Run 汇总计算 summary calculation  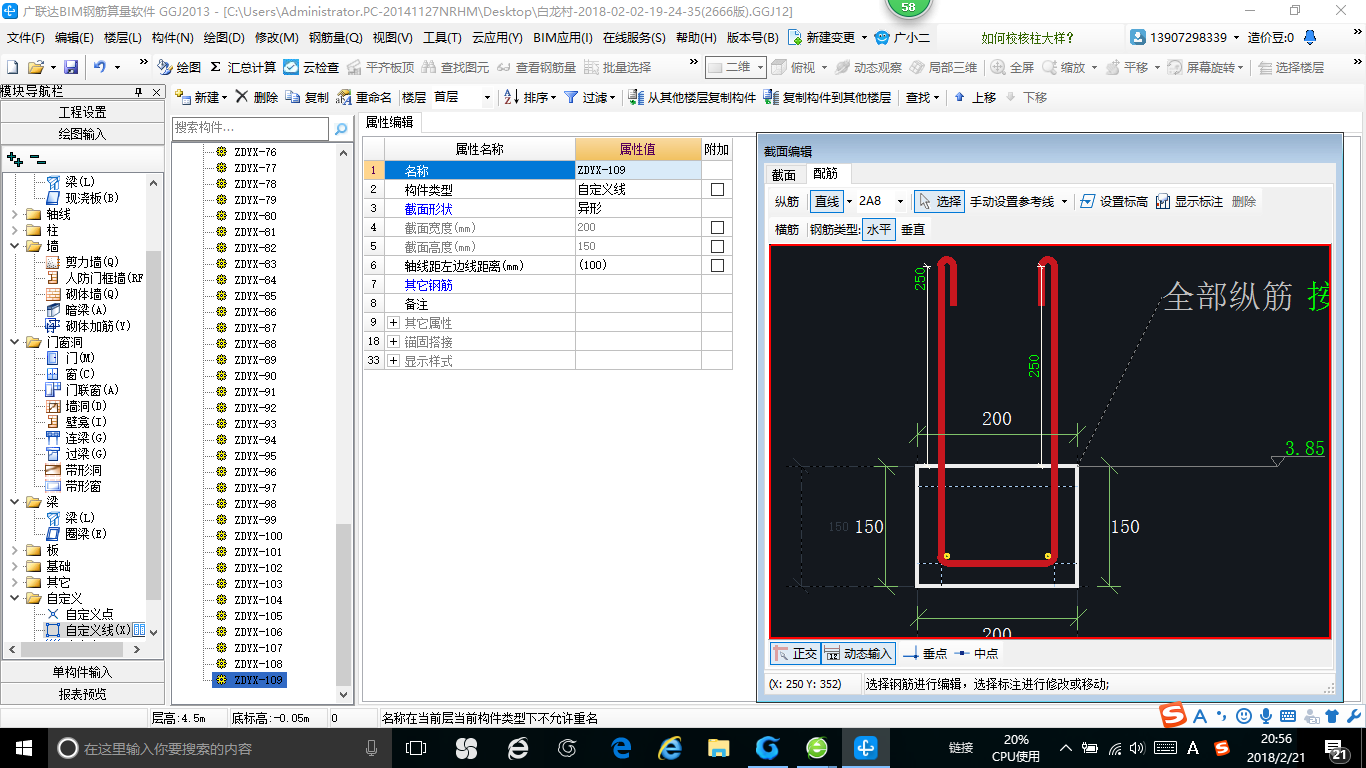tap(243, 67)
